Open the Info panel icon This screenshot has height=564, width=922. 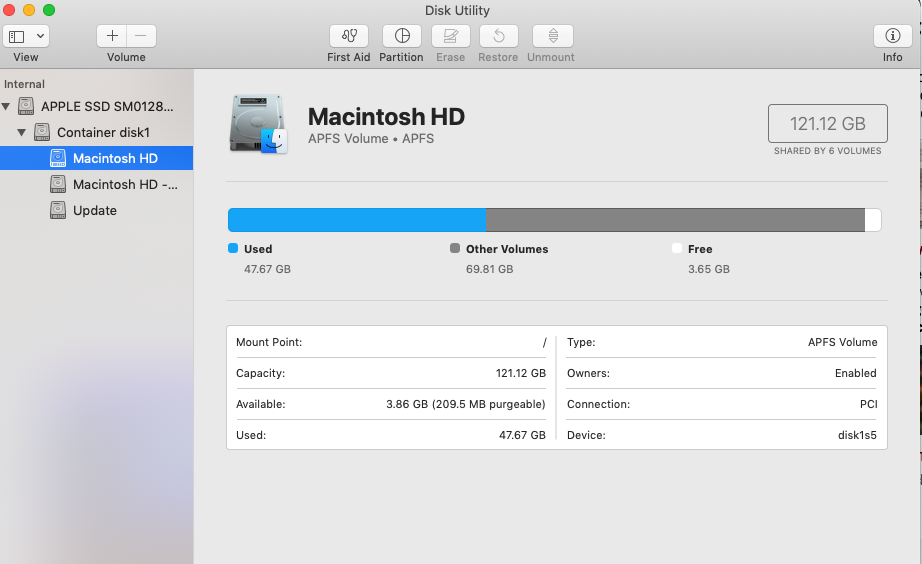(893, 36)
